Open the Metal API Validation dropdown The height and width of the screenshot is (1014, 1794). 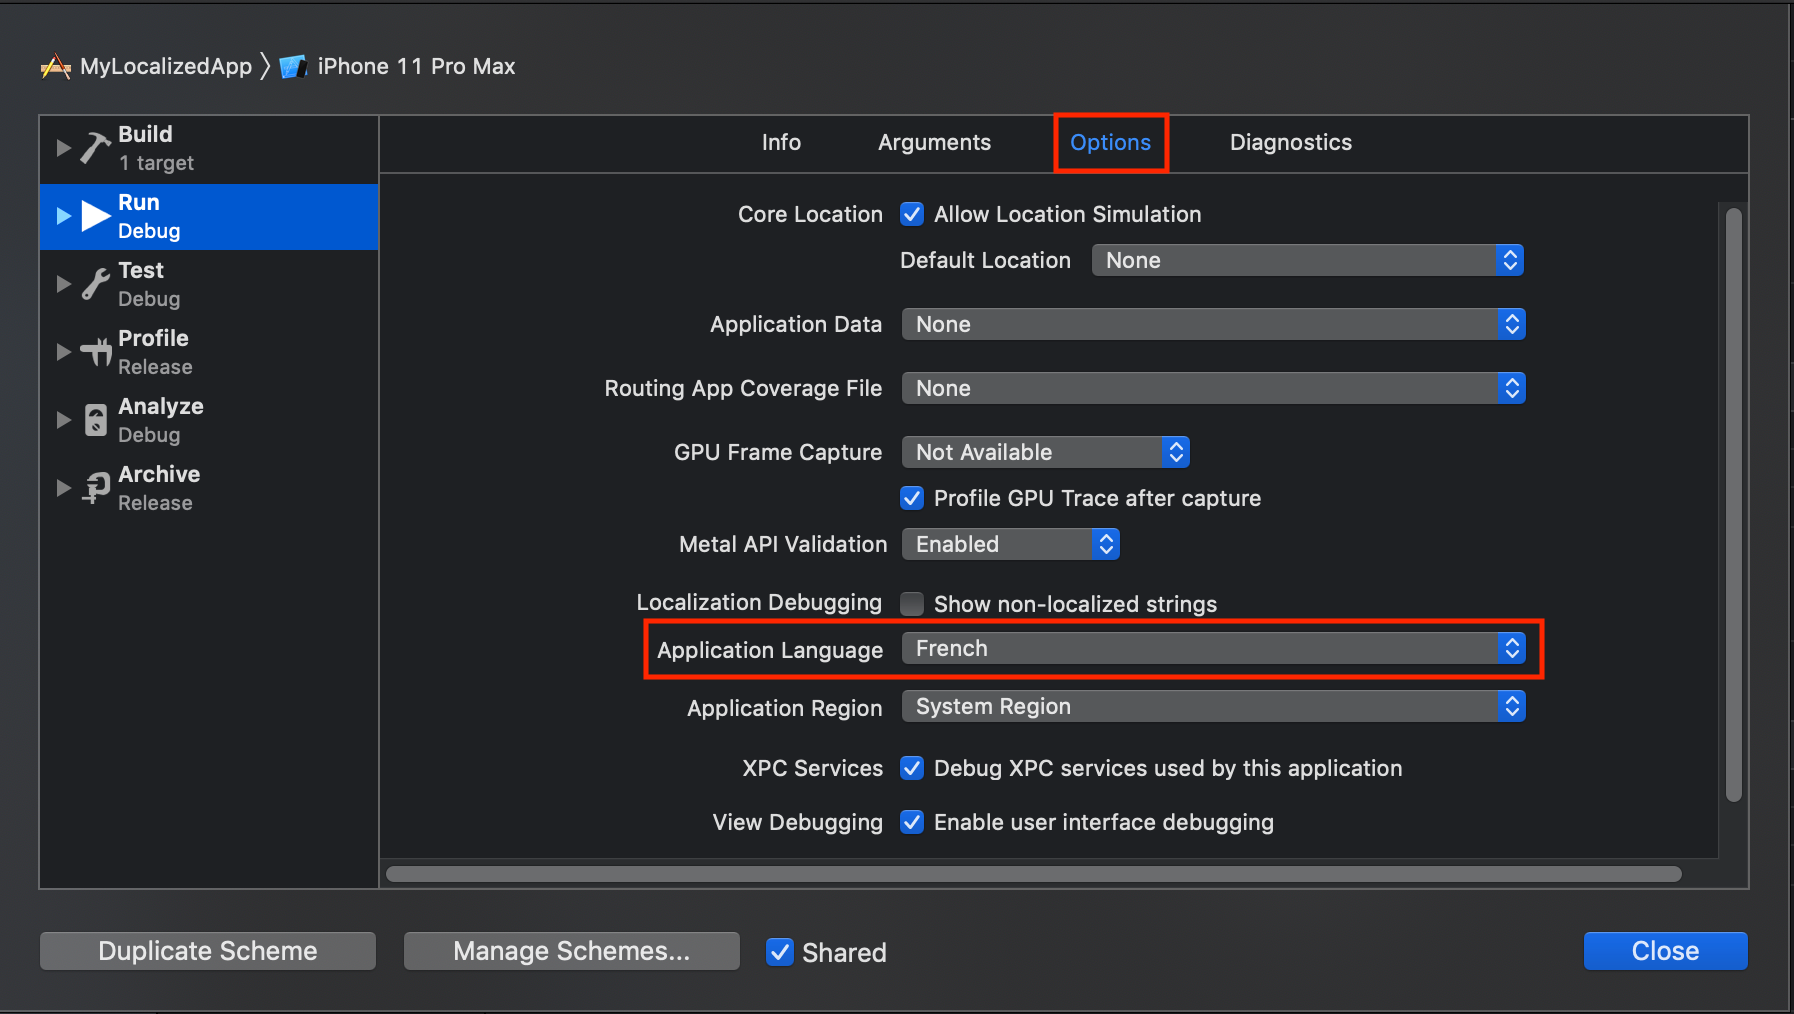1010,544
